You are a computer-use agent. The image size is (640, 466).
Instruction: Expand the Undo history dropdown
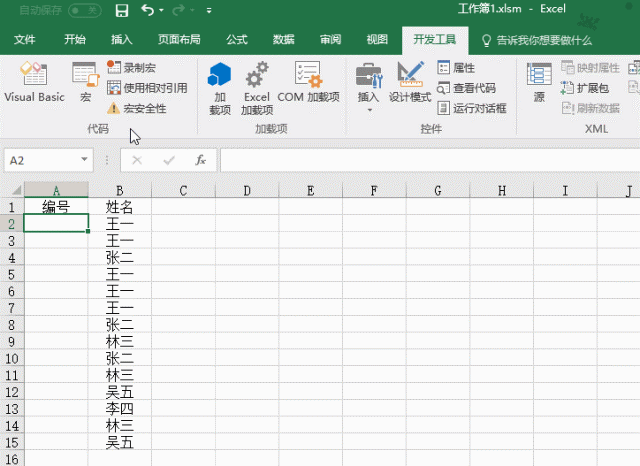pyautogui.click(x=162, y=10)
